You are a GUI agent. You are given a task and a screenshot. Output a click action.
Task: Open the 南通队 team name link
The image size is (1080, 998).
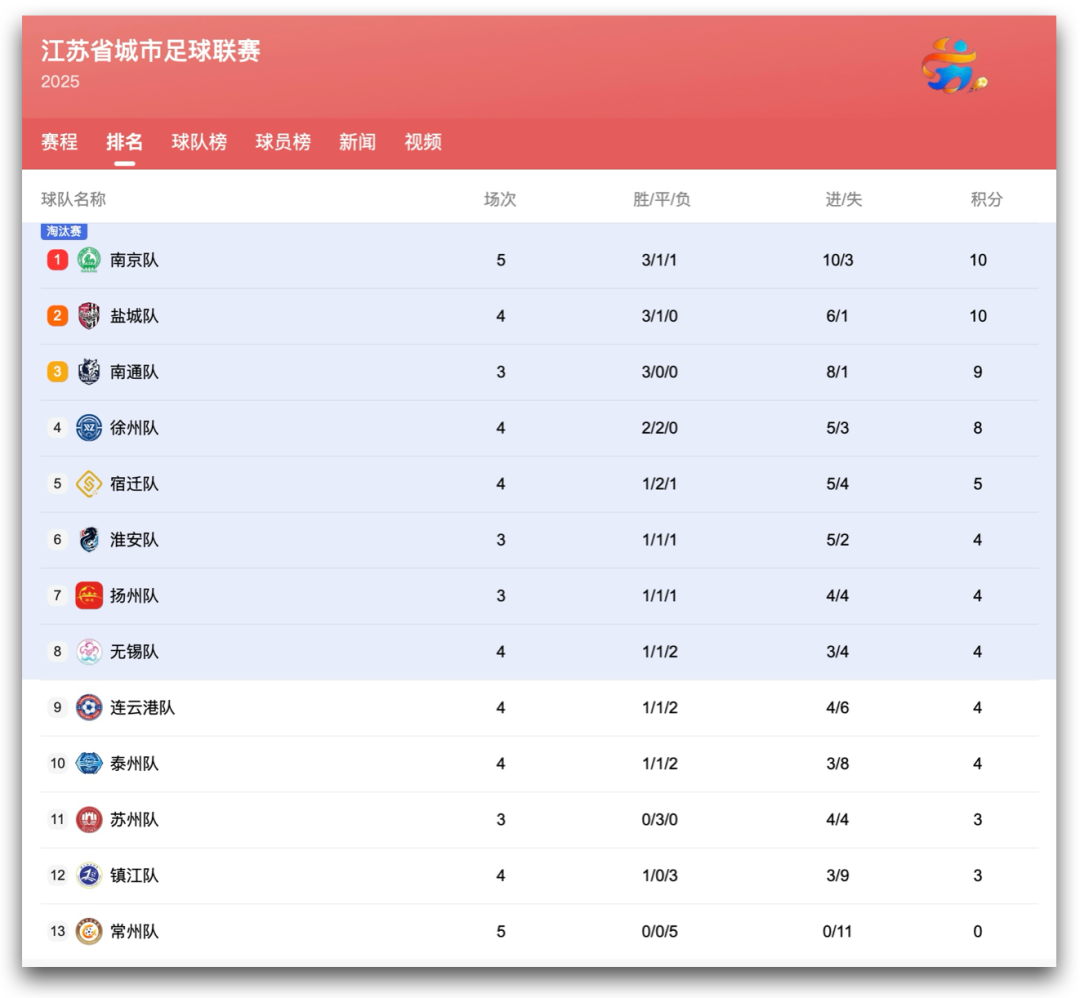[134, 372]
